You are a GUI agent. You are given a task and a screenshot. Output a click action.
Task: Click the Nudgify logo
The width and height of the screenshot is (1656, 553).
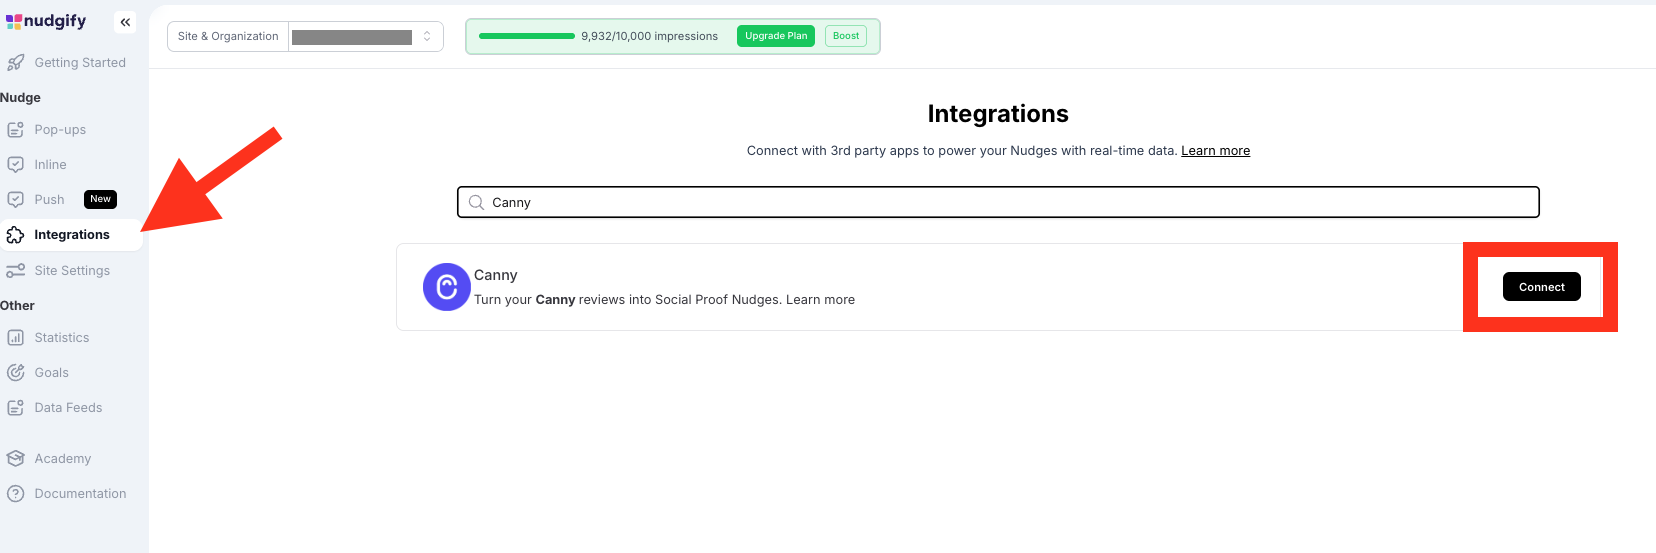click(x=46, y=21)
